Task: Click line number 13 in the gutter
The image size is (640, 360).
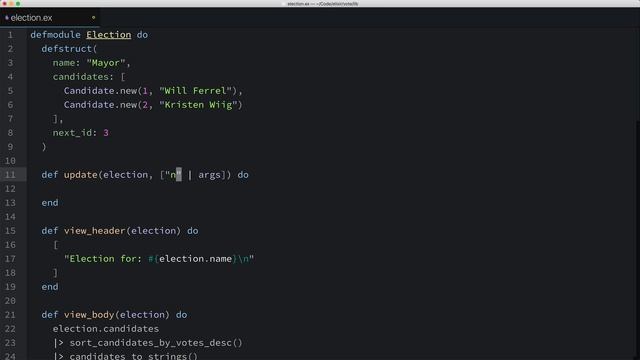Action: click(x=10, y=203)
